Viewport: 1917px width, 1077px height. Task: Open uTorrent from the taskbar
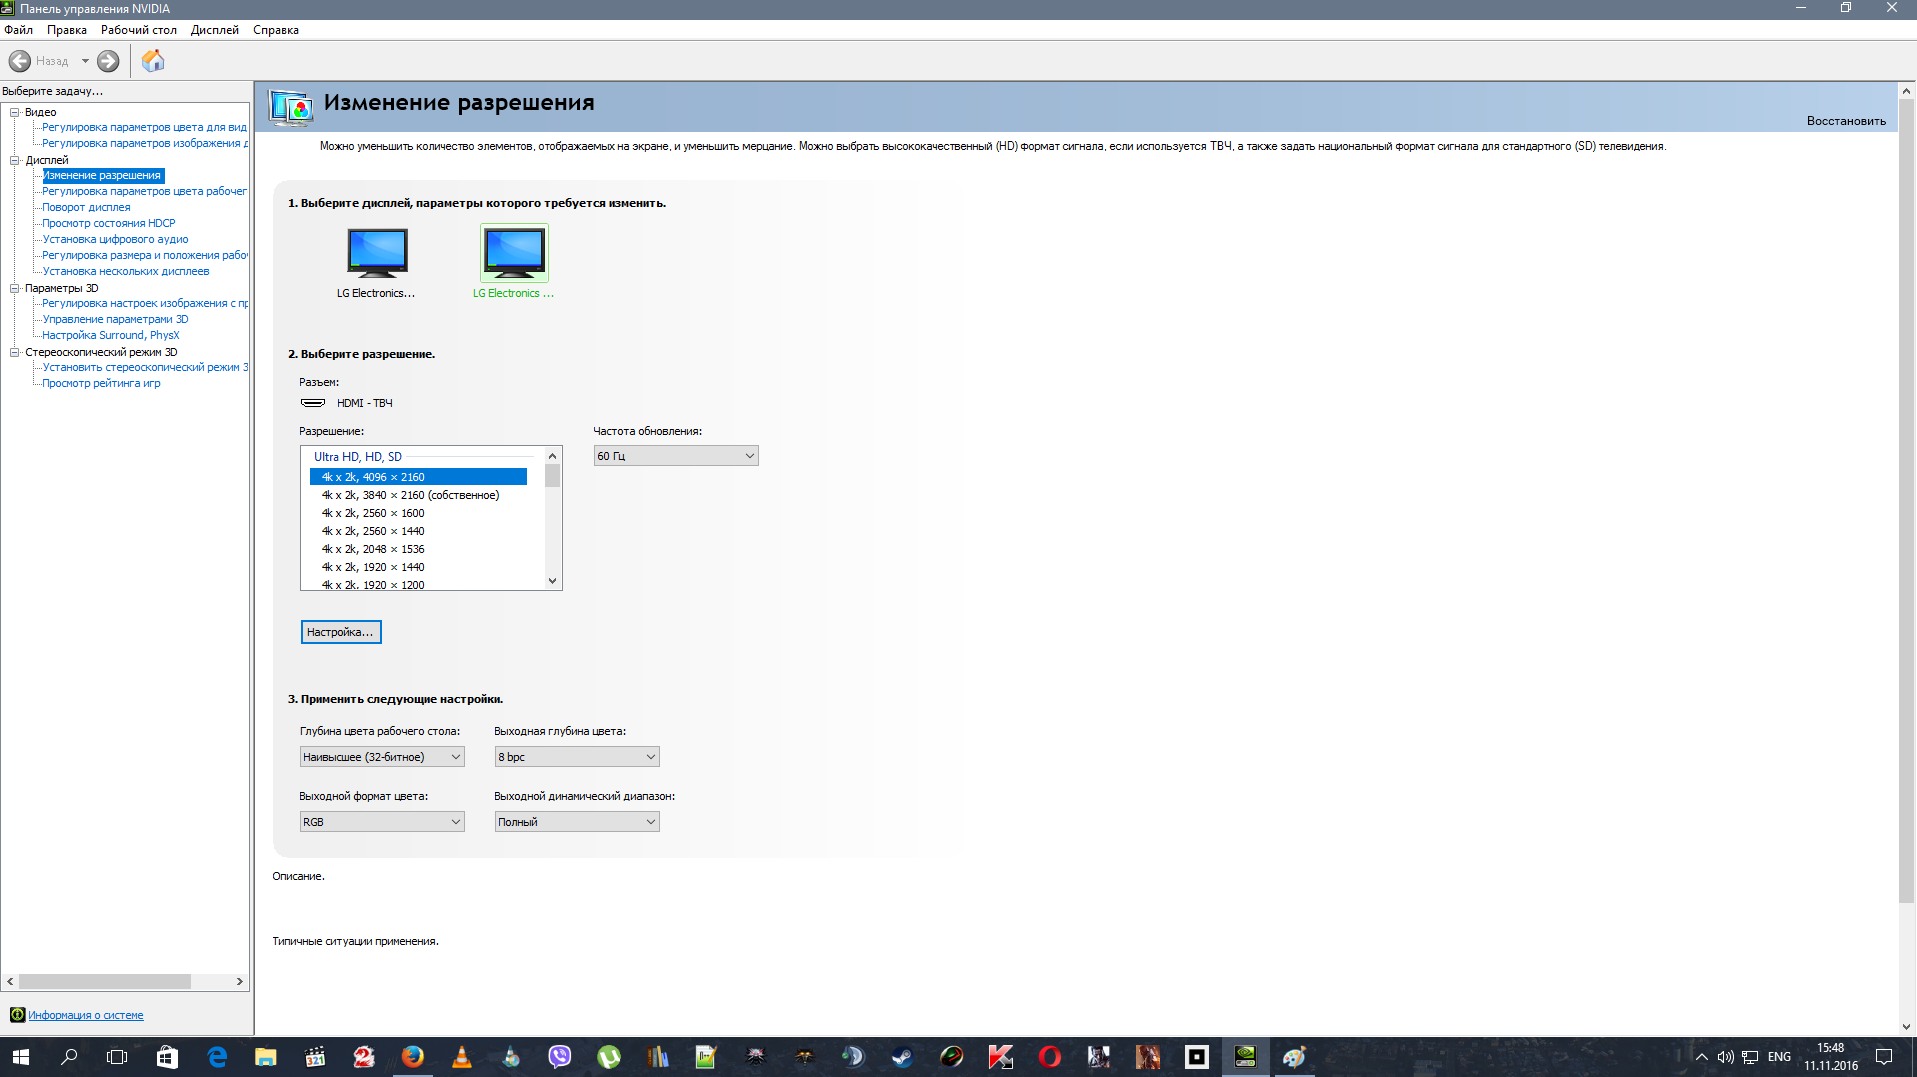pos(608,1057)
